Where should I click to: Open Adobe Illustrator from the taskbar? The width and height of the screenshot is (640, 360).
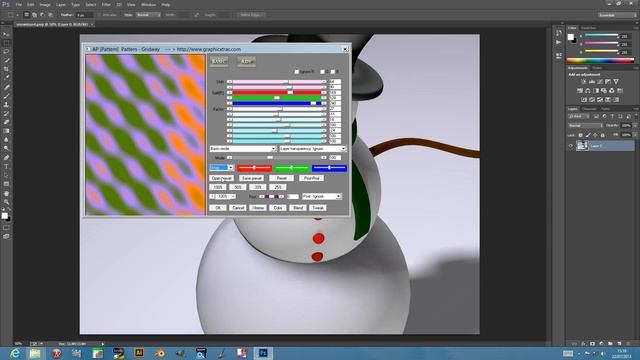139,353
